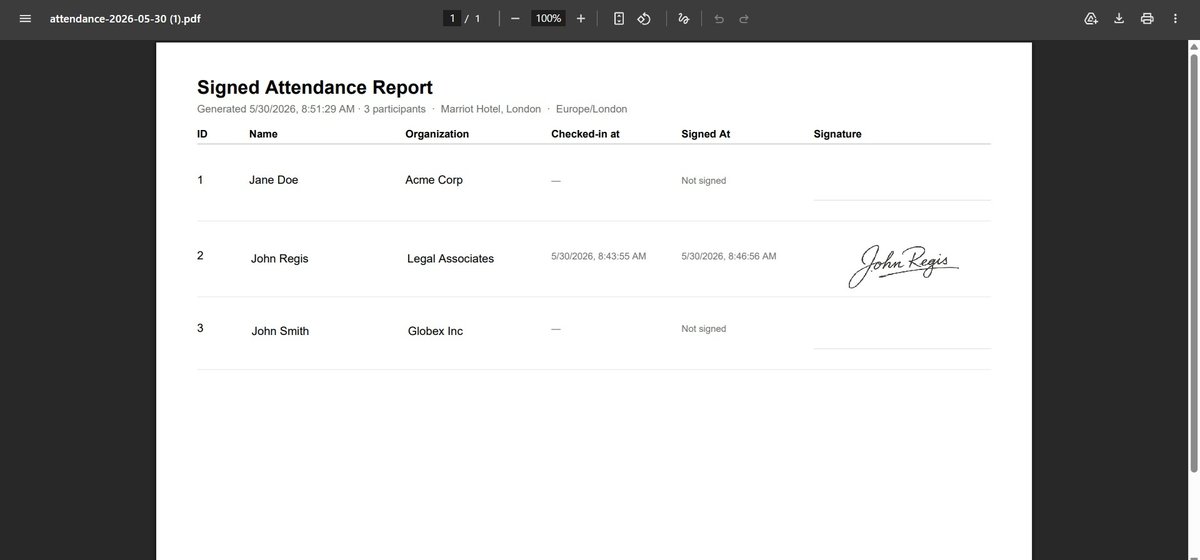Click the Generated 5/30/2026, 8:51:29 AM text

point(276,109)
